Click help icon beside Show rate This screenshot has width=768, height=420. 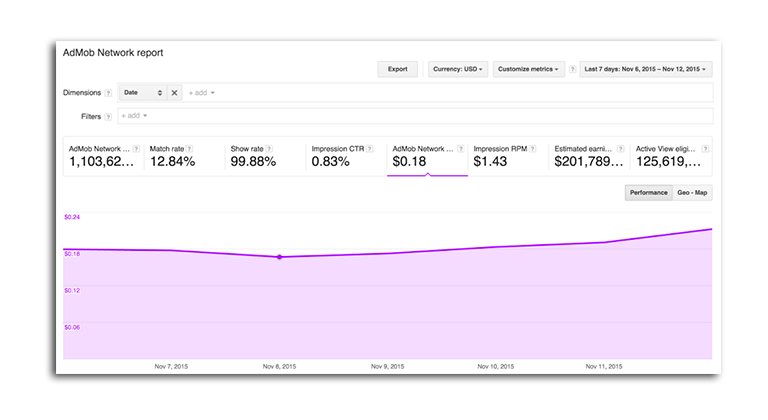(269, 149)
